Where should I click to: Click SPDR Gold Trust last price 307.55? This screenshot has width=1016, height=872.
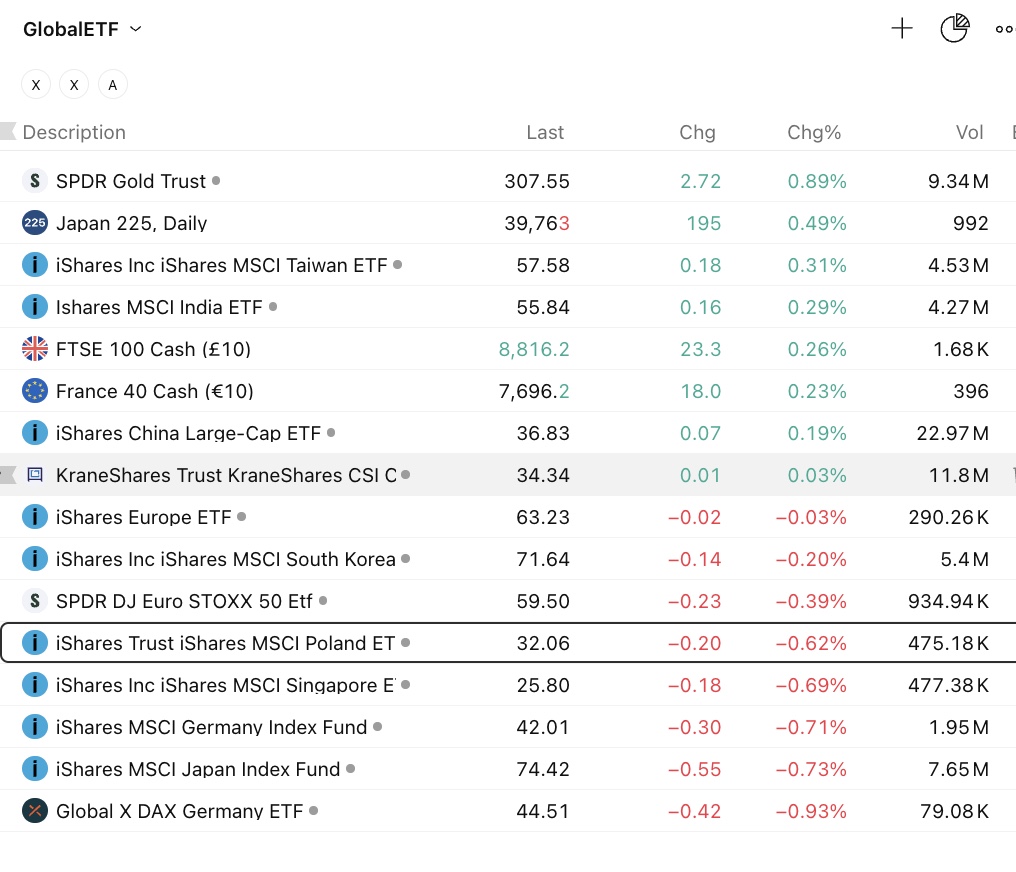(537, 181)
